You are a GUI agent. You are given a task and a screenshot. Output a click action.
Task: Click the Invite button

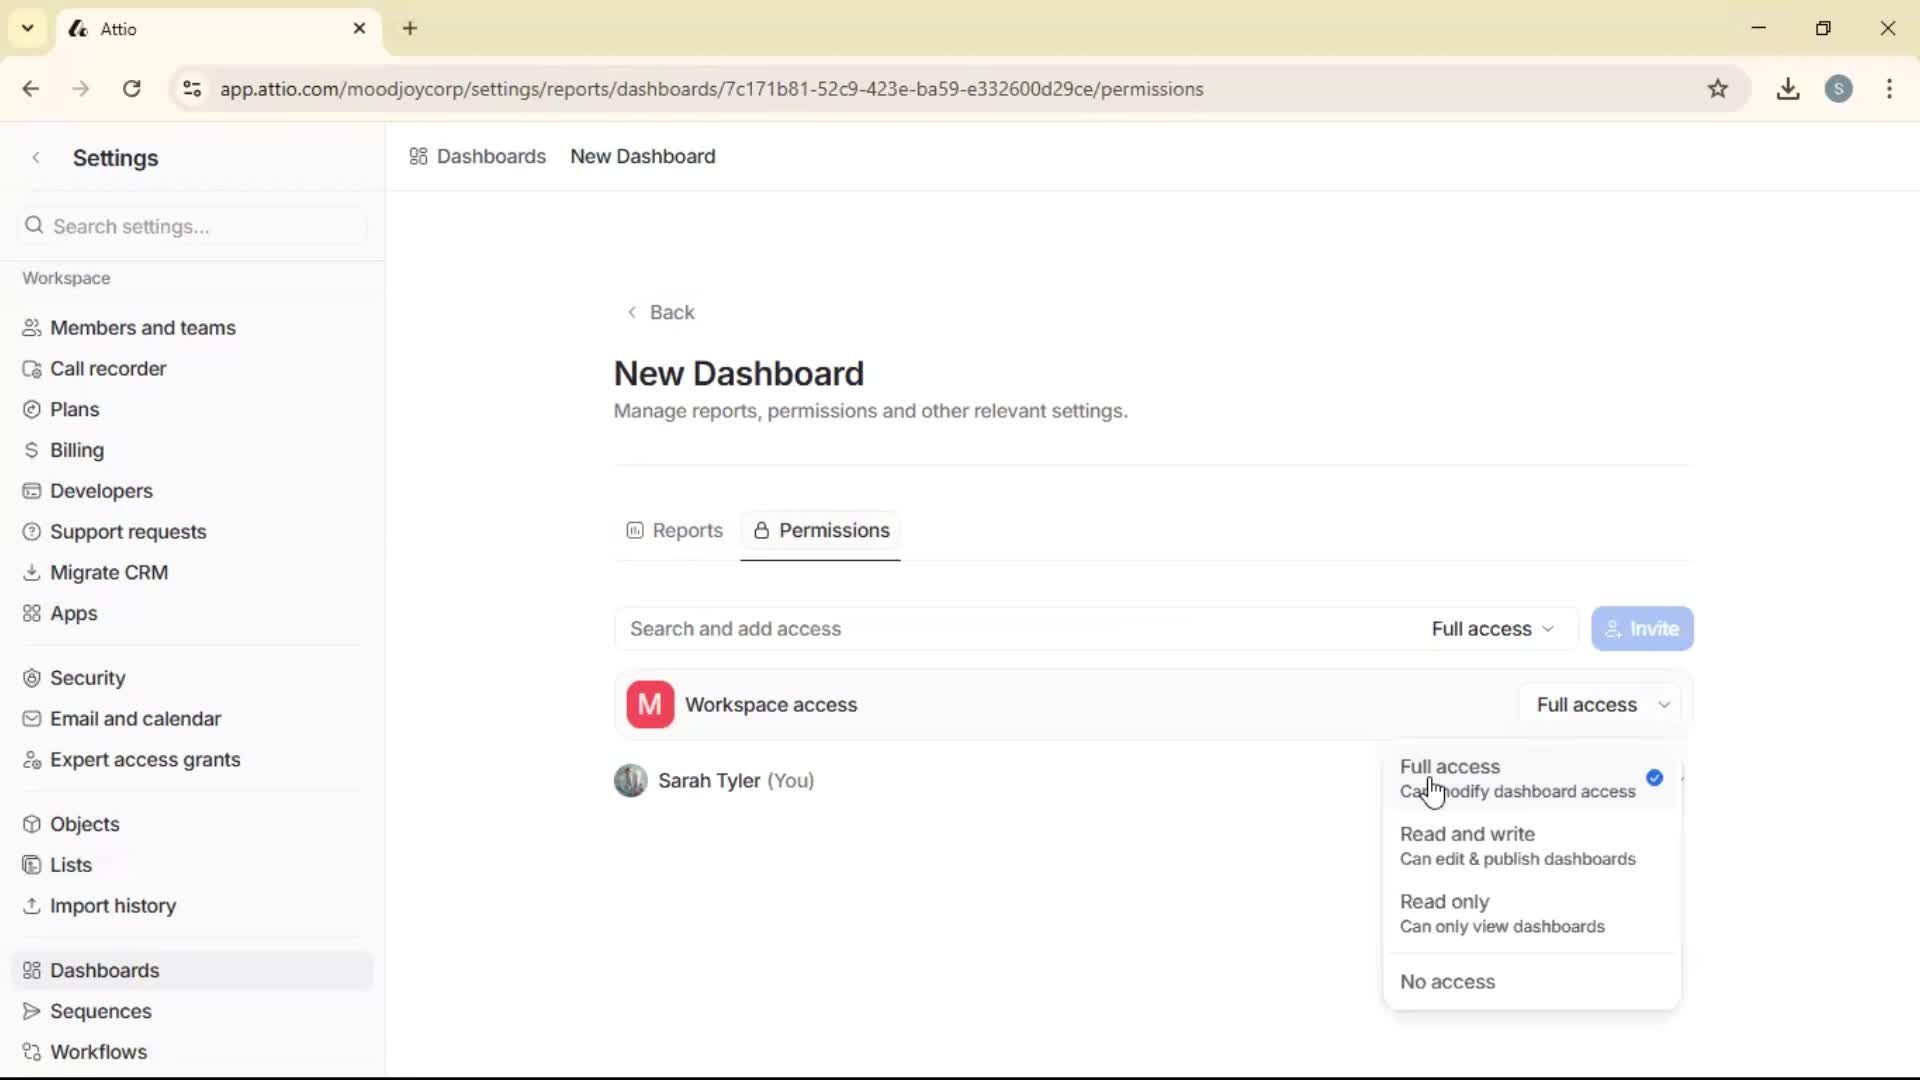(x=1641, y=628)
